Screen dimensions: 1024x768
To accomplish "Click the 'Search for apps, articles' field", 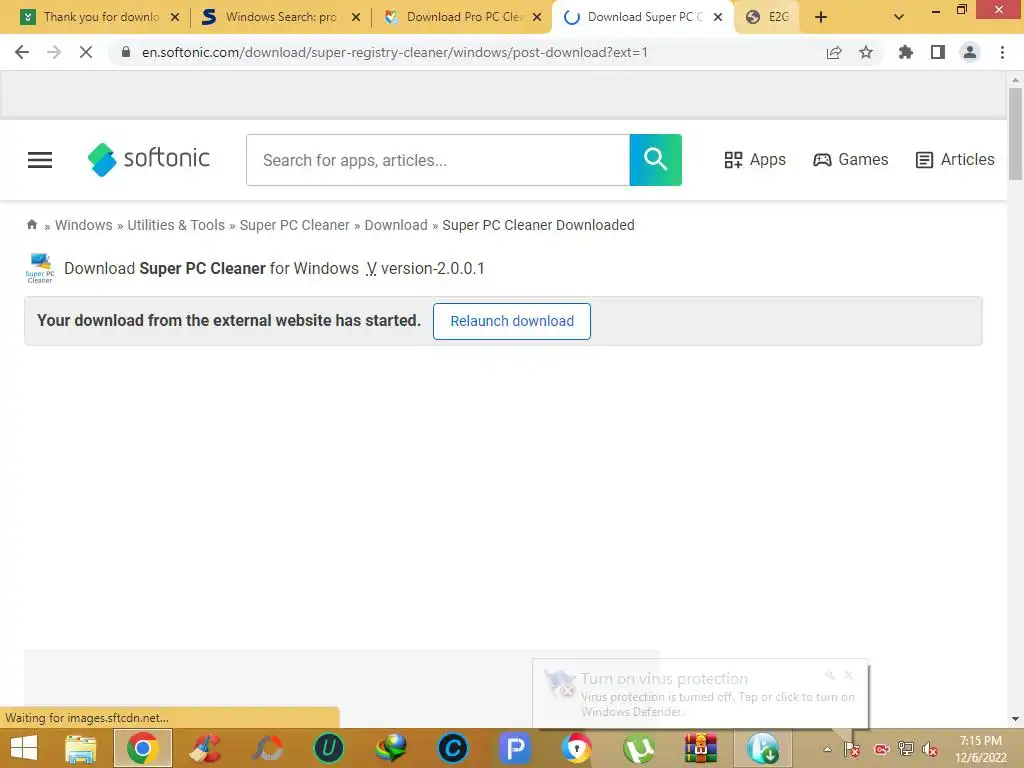I will pyautogui.click(x=438, y=160).
